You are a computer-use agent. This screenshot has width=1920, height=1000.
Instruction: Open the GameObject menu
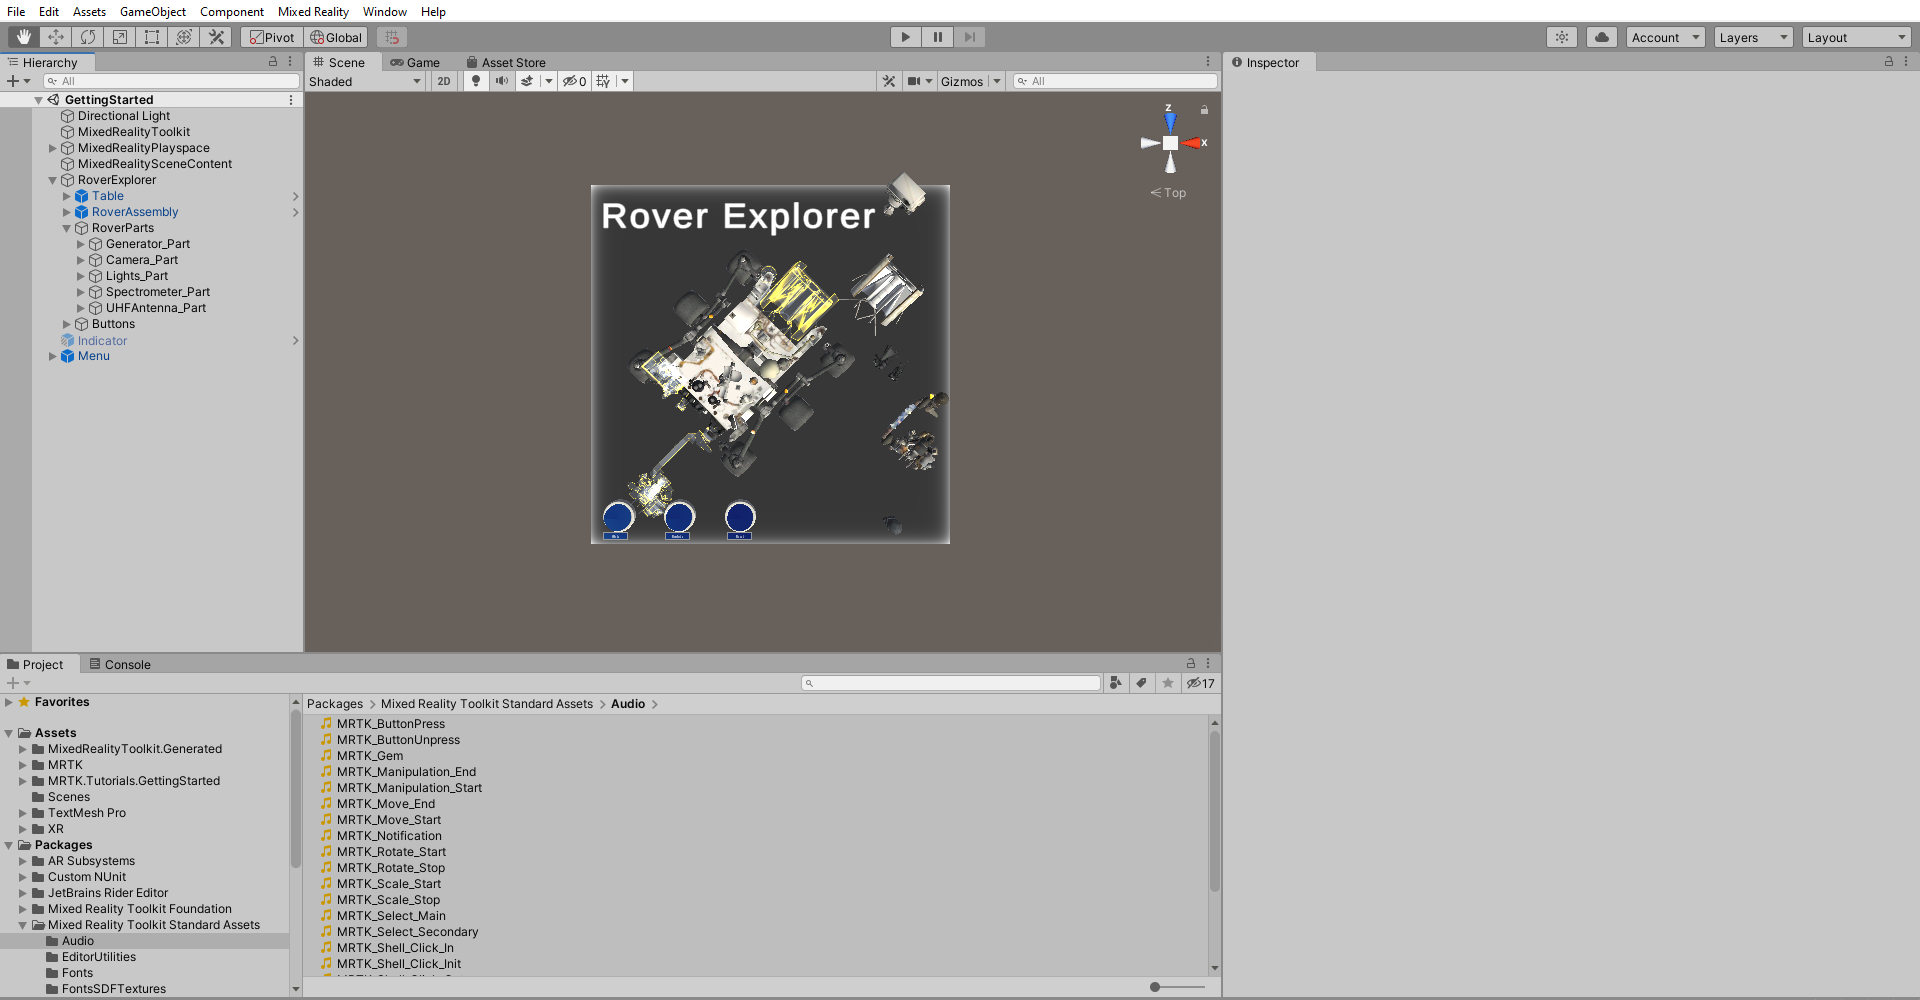click(x=152, y=12)
